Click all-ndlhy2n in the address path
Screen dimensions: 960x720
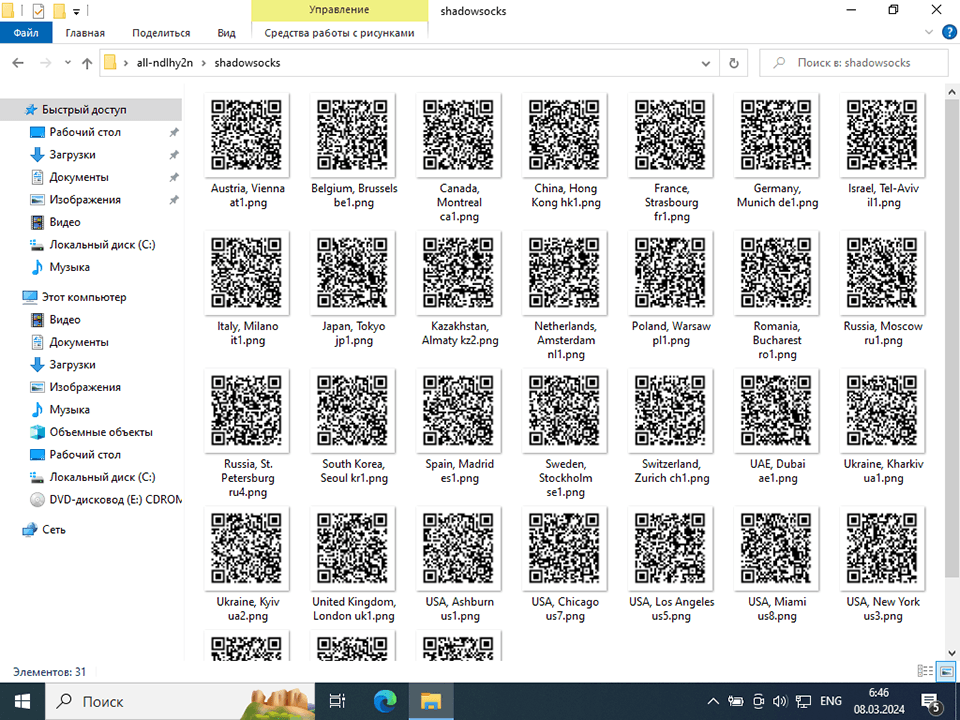click(165, 62)
